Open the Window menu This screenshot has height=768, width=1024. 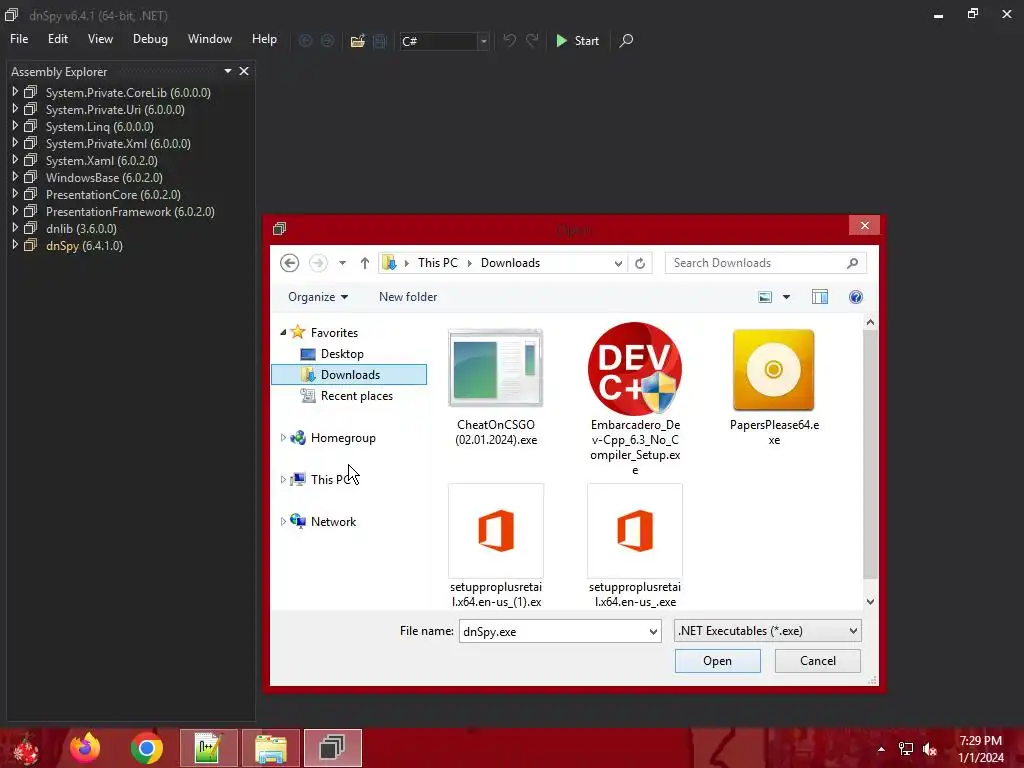[x=210, y=39]
